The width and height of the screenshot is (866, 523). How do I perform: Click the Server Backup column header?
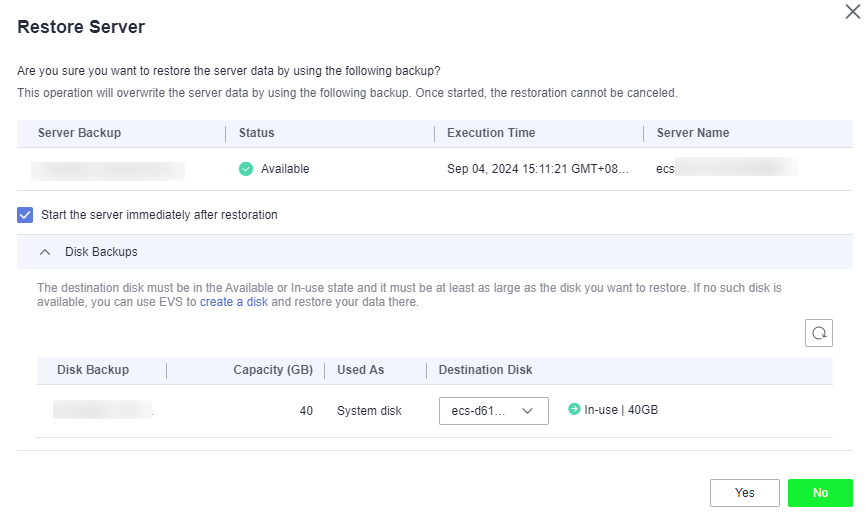point(79,133)
